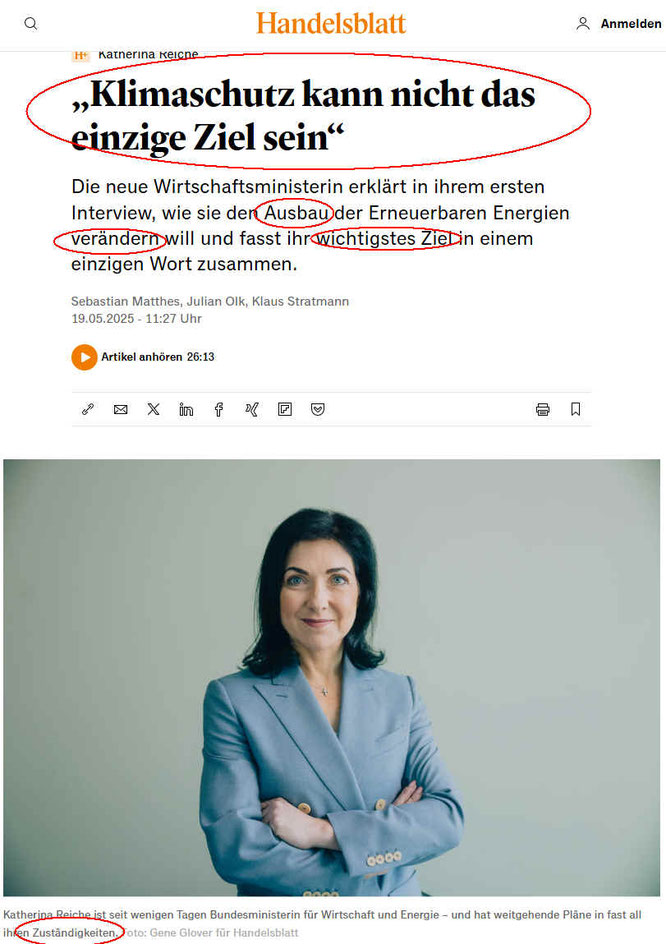
Task: Open the Anmelden login link
Action: 630,23
